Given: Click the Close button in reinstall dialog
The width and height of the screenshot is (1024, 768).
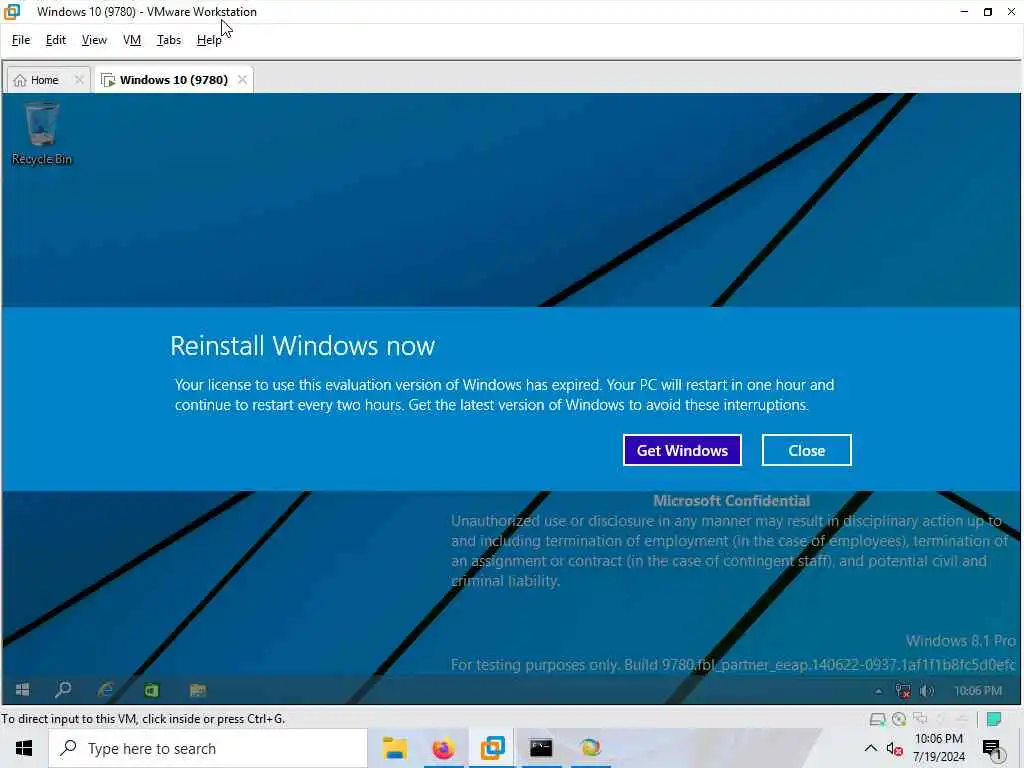Looking at the screenshot, I should 807,450.
